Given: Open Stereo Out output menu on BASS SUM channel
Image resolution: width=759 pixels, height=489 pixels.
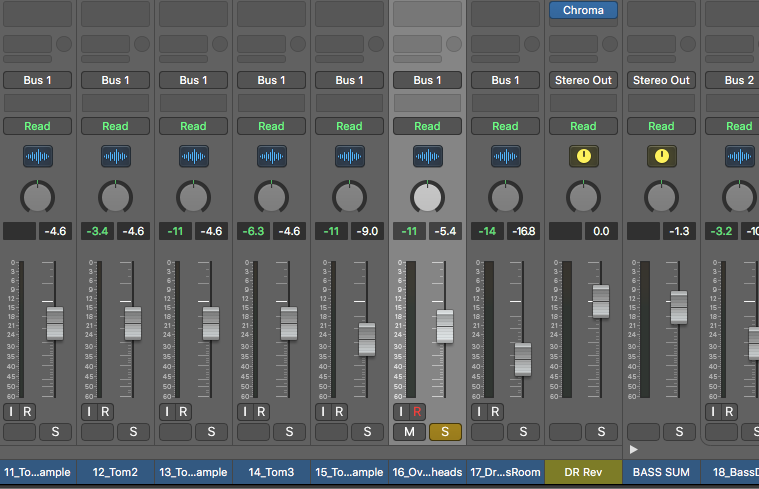Looking at the screenshot, I should pyautogui.click(x=661, y=80).
